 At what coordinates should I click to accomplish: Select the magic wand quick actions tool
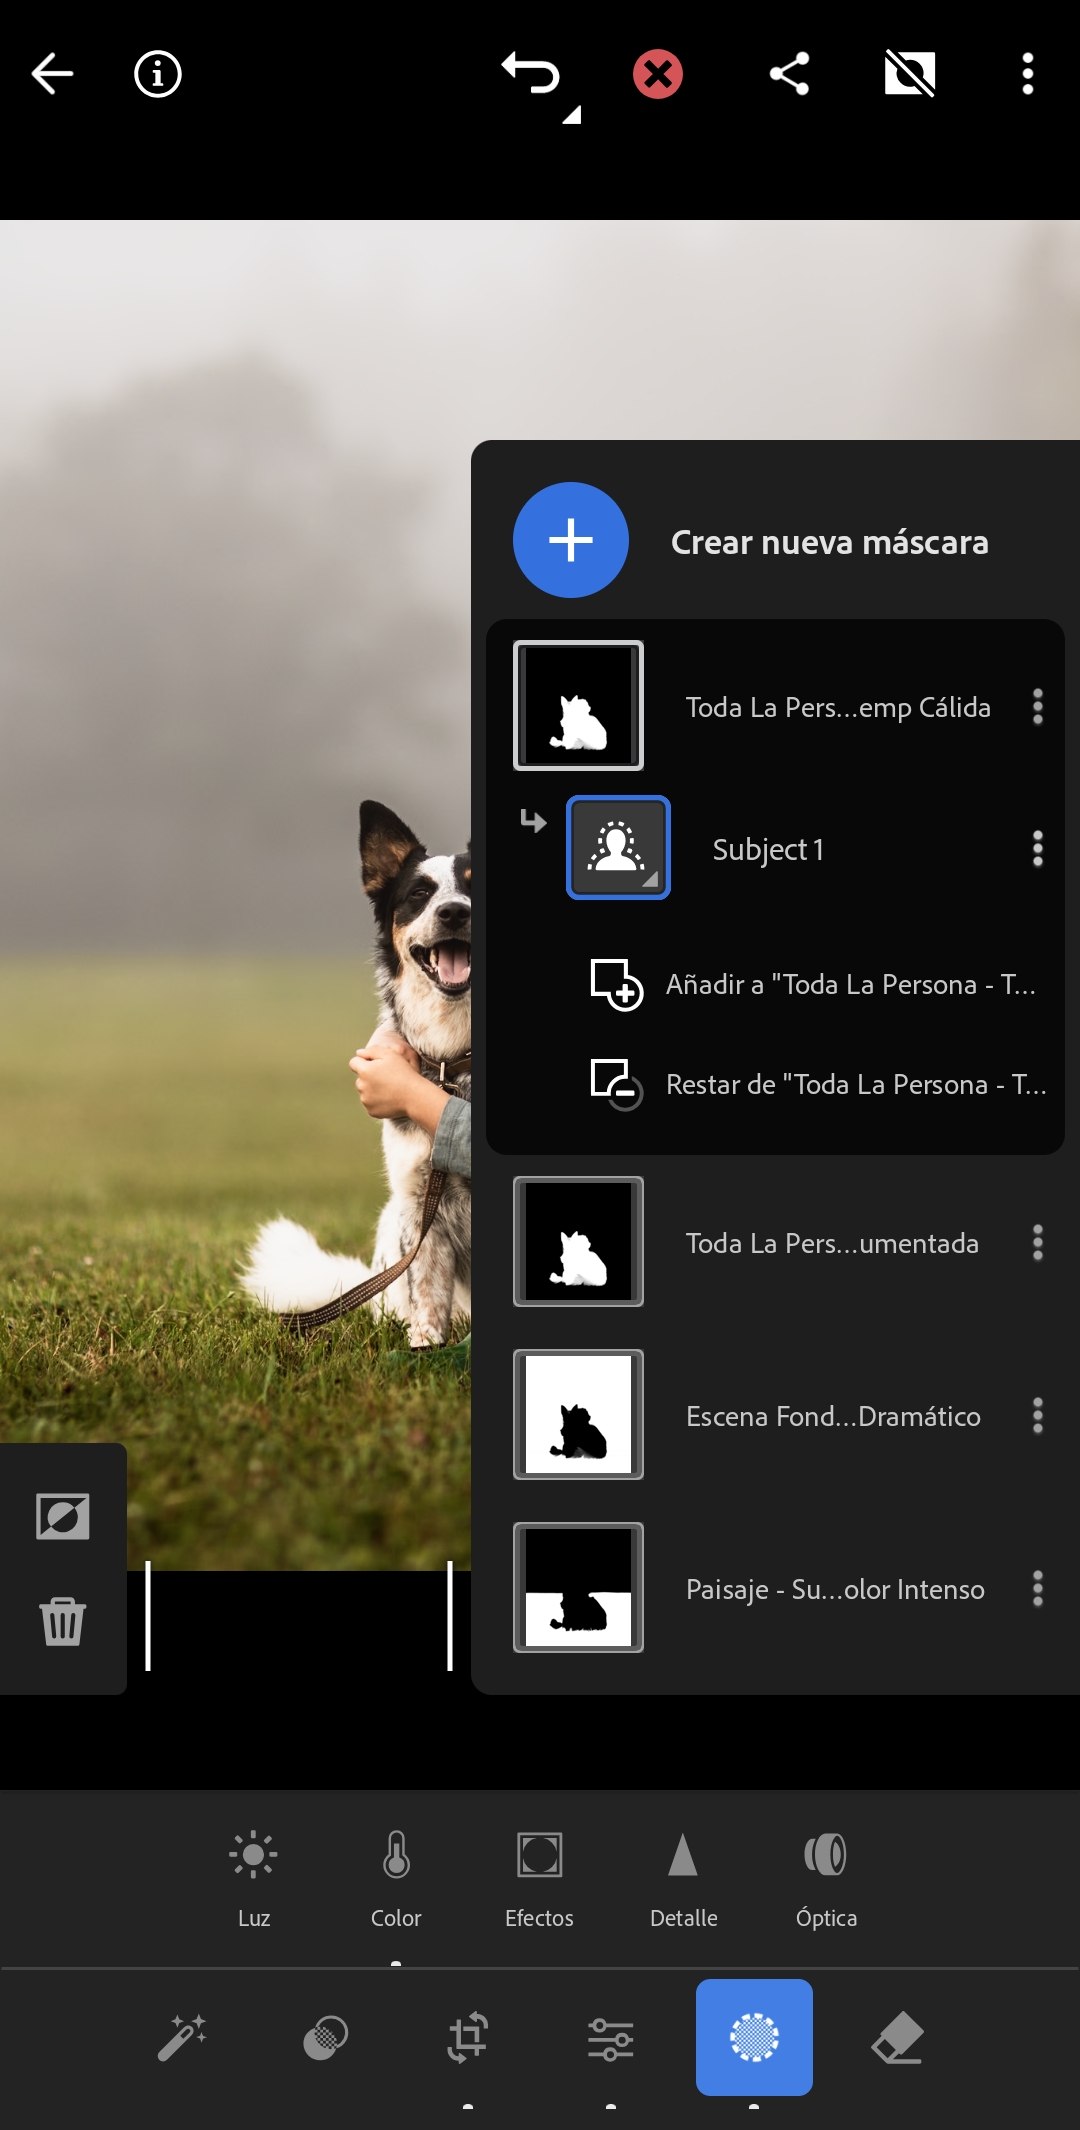(x=182, y=2037)
